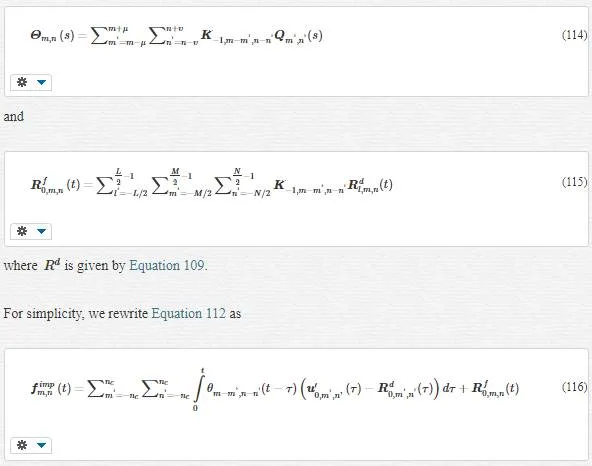This screenshot has width=592, height=466.
Task: Click the gear icon under Equation 114
Action: [x=22, y=82]
